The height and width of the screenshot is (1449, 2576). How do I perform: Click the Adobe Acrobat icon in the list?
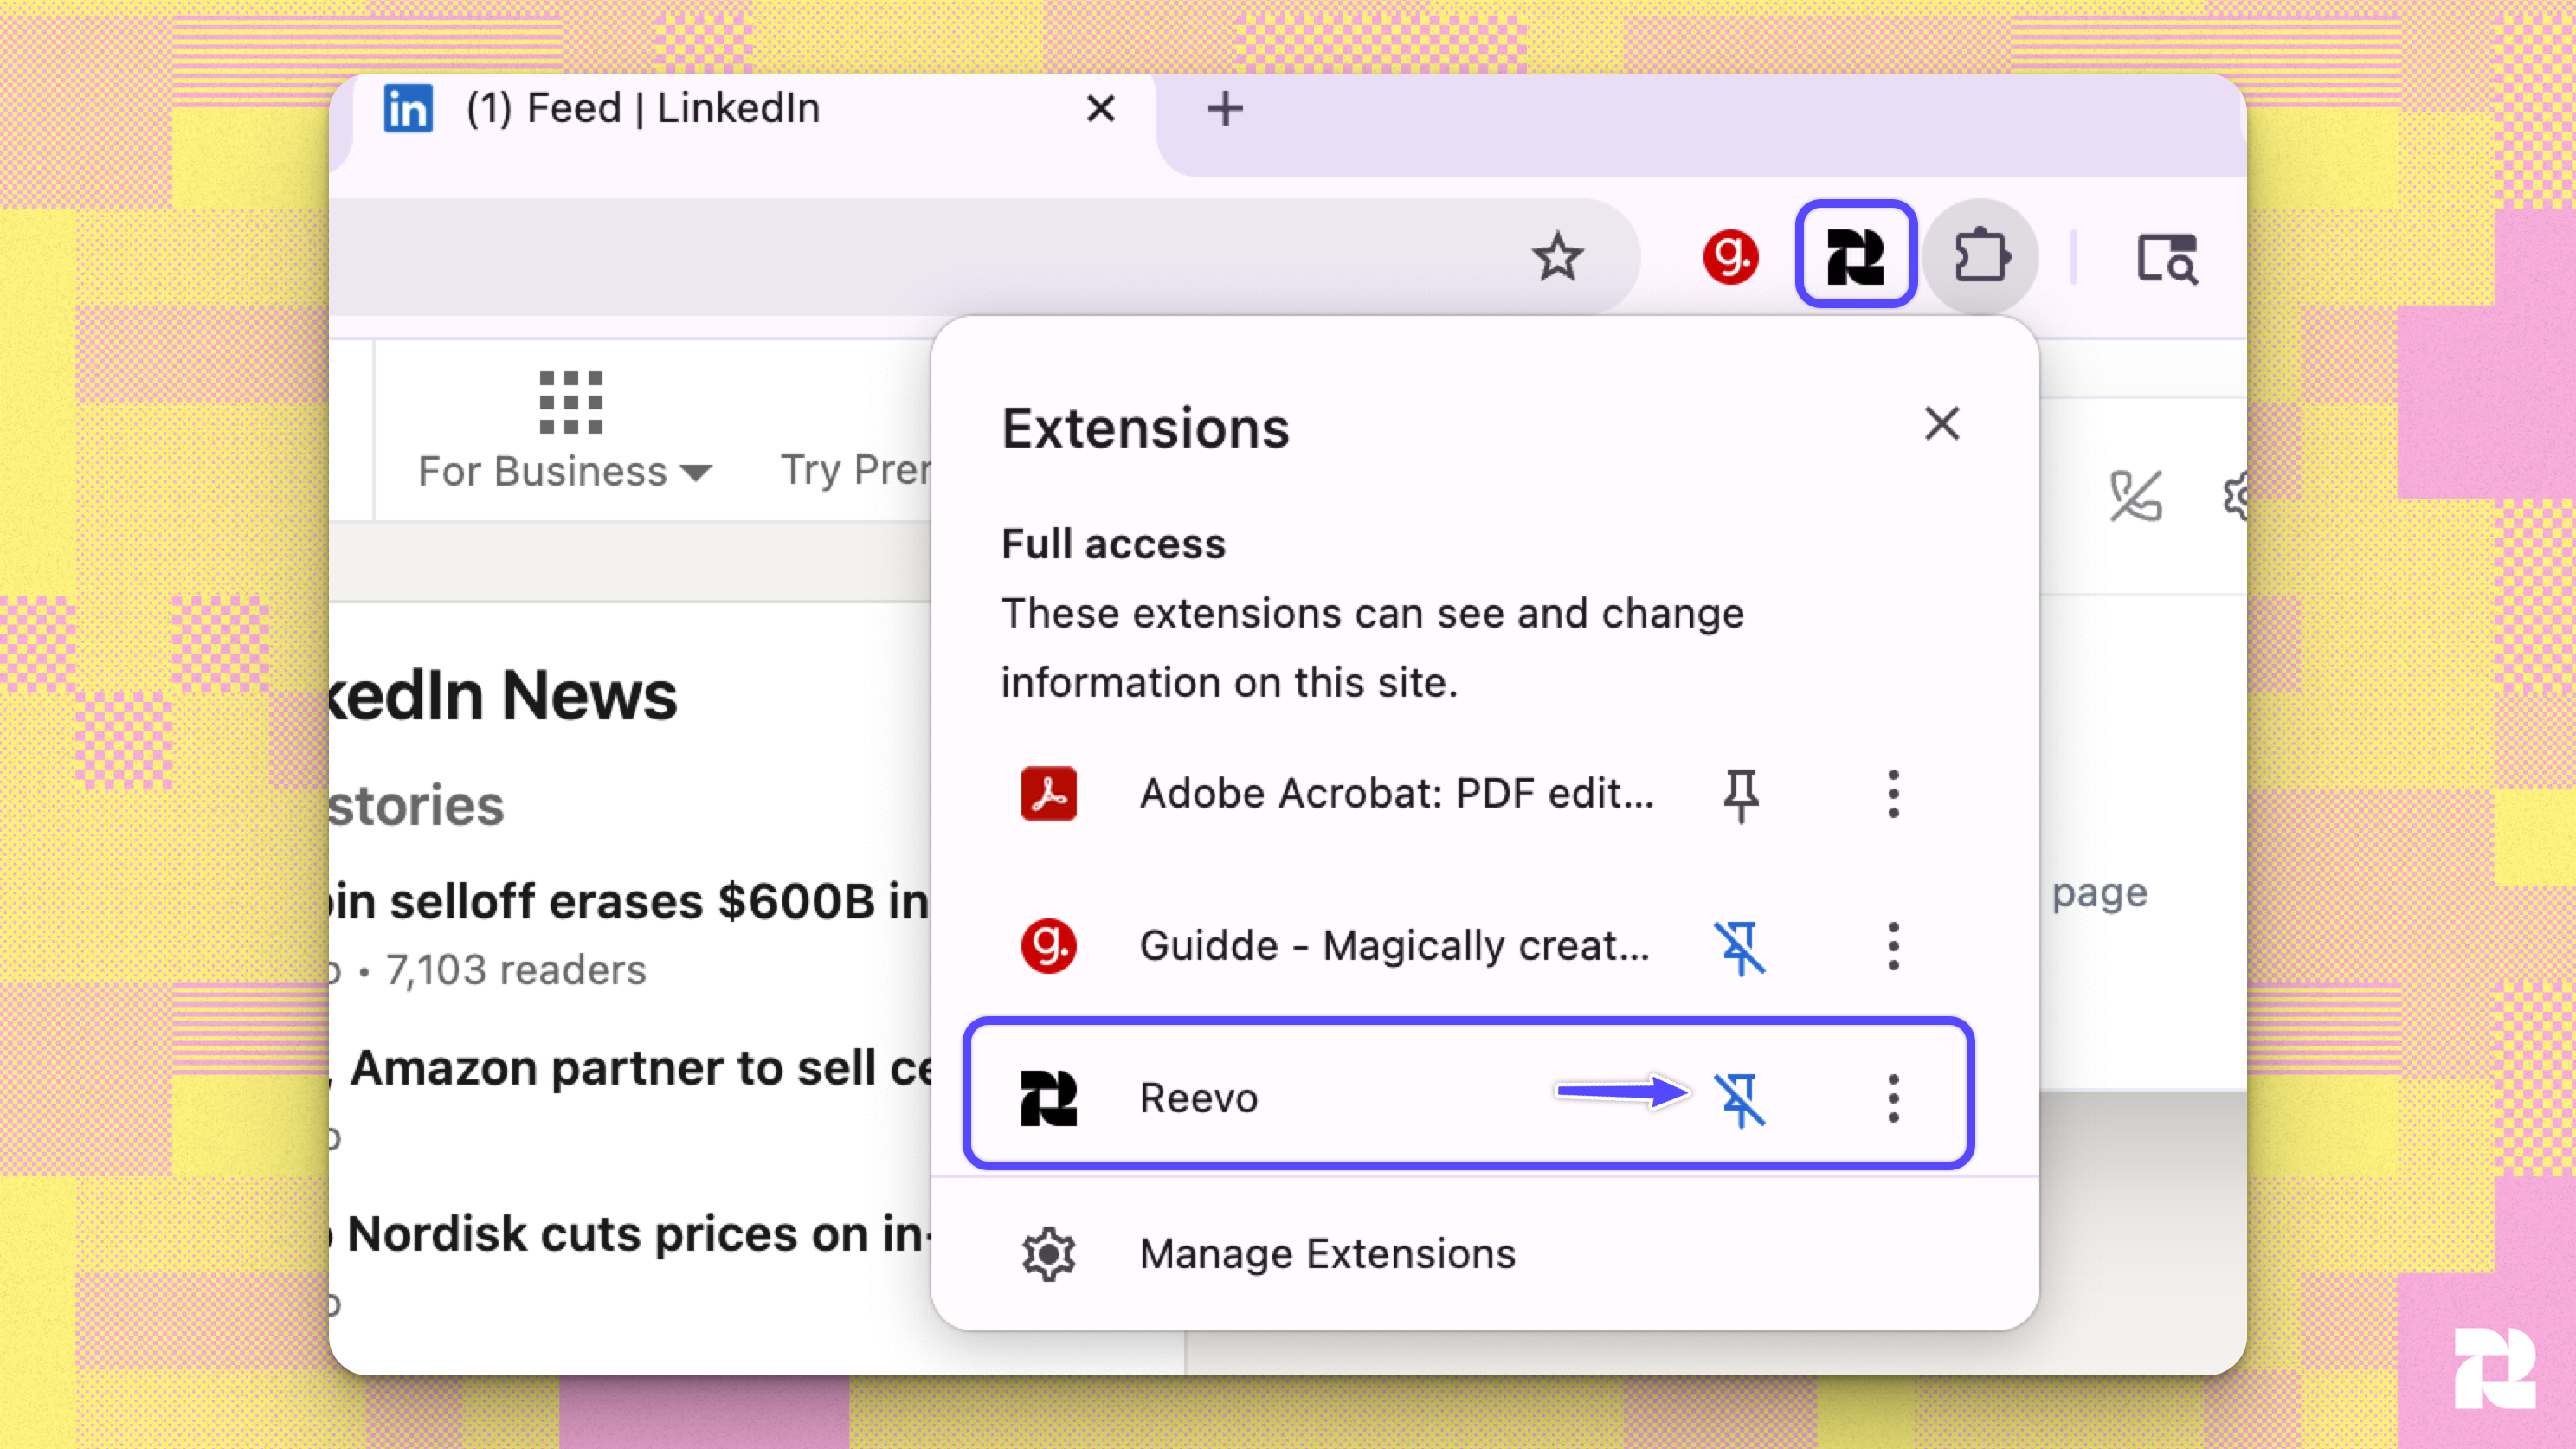coord(1047,793)
